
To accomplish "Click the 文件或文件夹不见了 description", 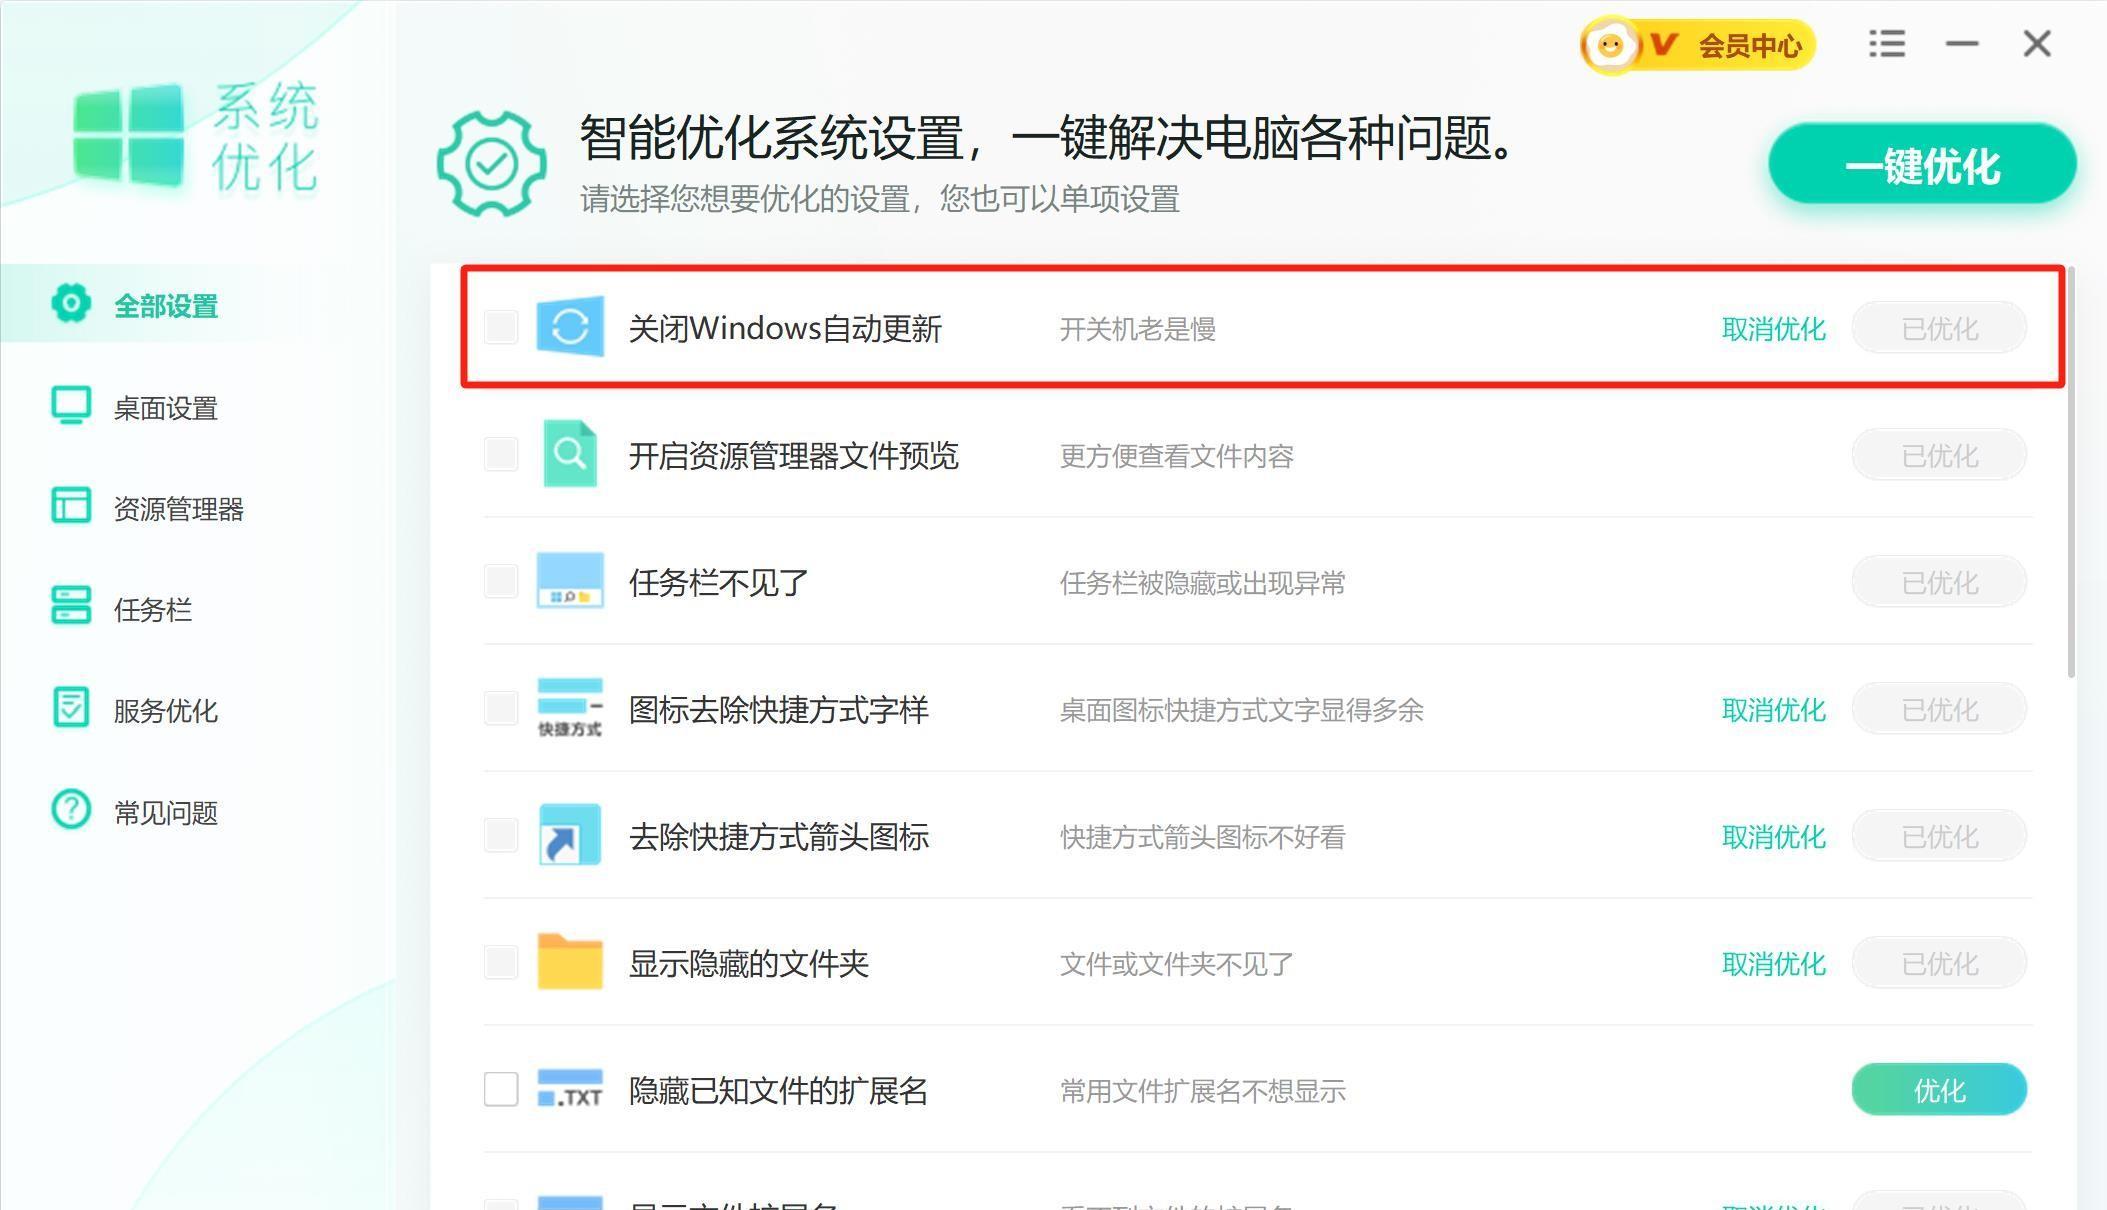I will click(x=1176, y=964).
